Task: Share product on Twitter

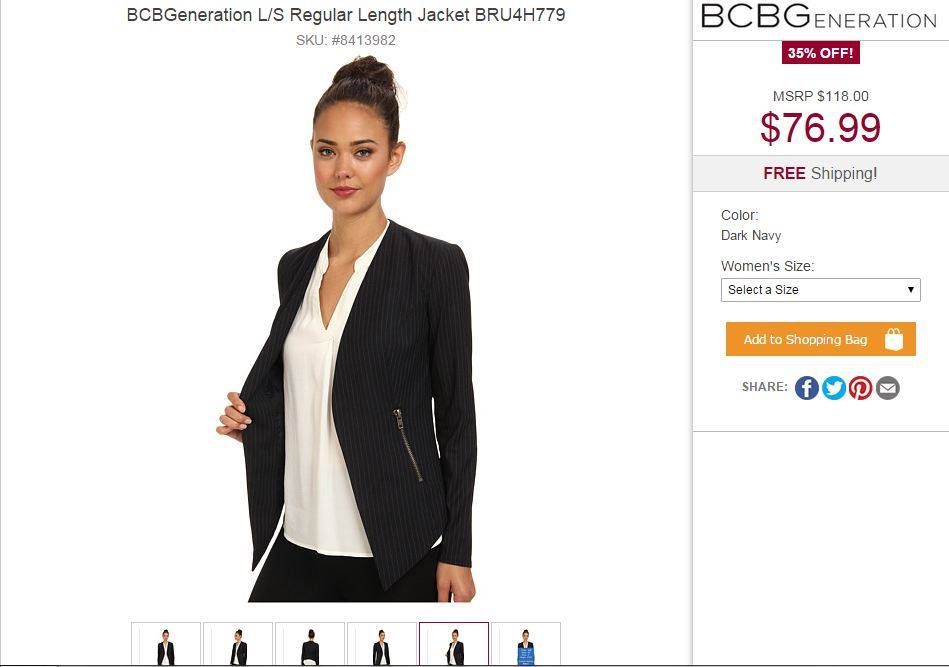Action: 834,388
